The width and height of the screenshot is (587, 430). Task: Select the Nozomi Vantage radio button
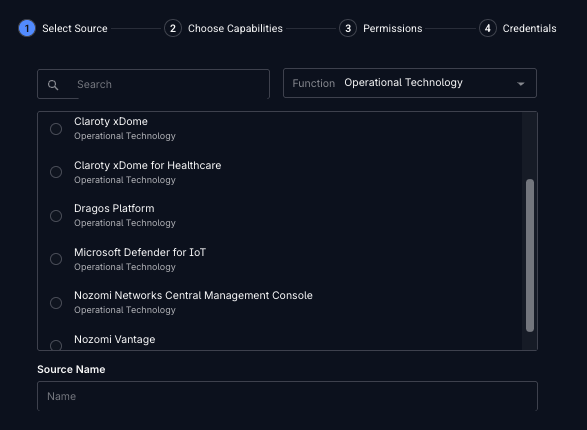(56, 345)
